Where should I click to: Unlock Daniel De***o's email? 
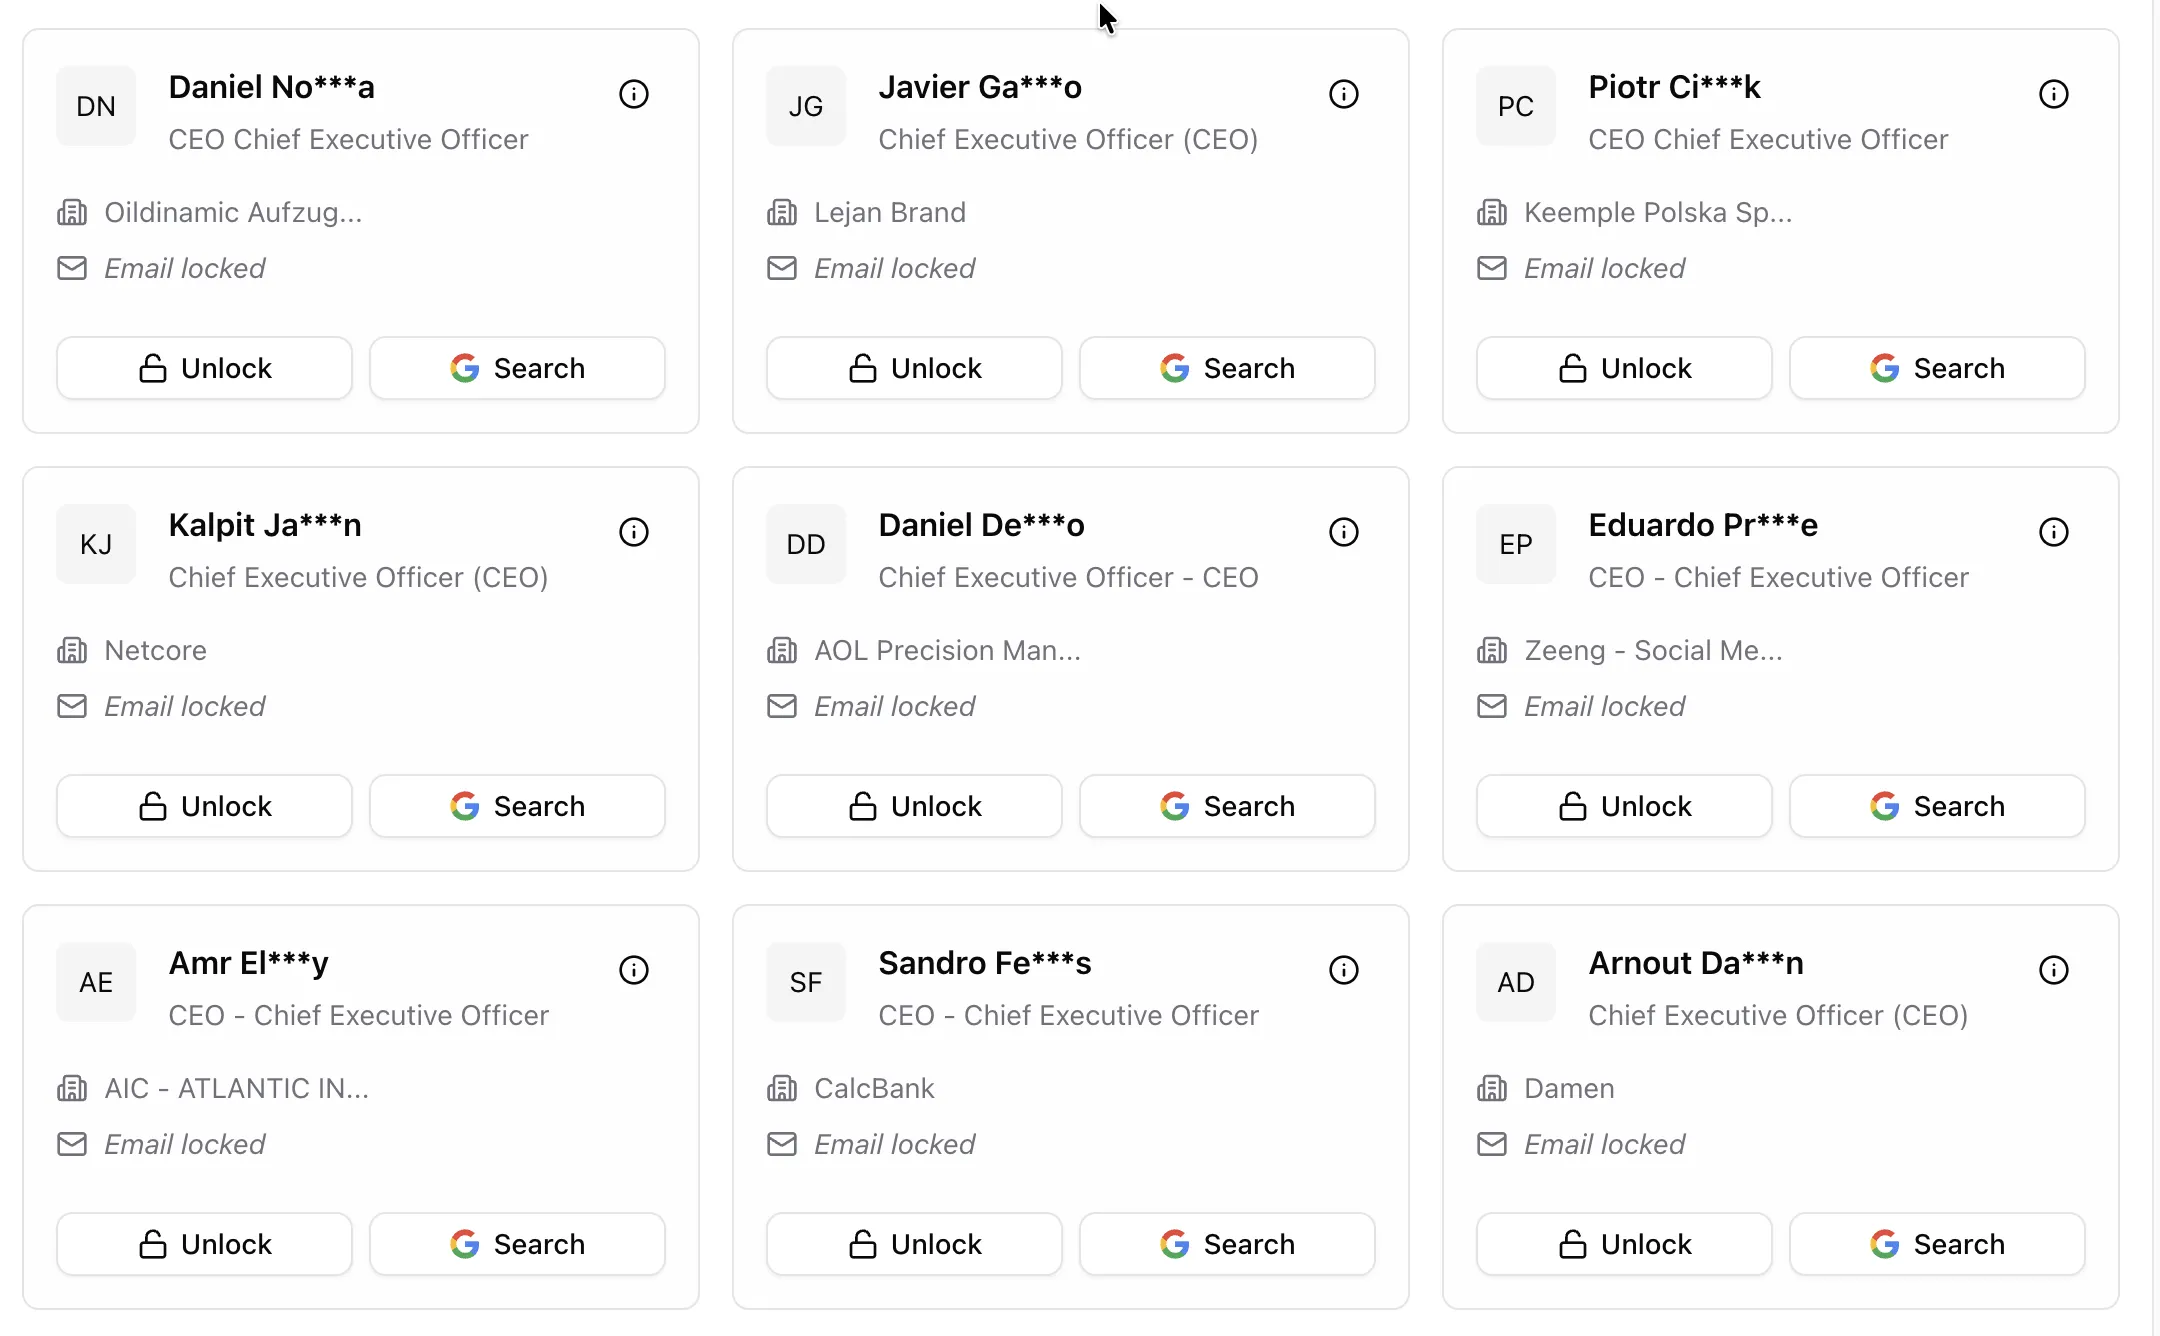click(x=913, y=805)
